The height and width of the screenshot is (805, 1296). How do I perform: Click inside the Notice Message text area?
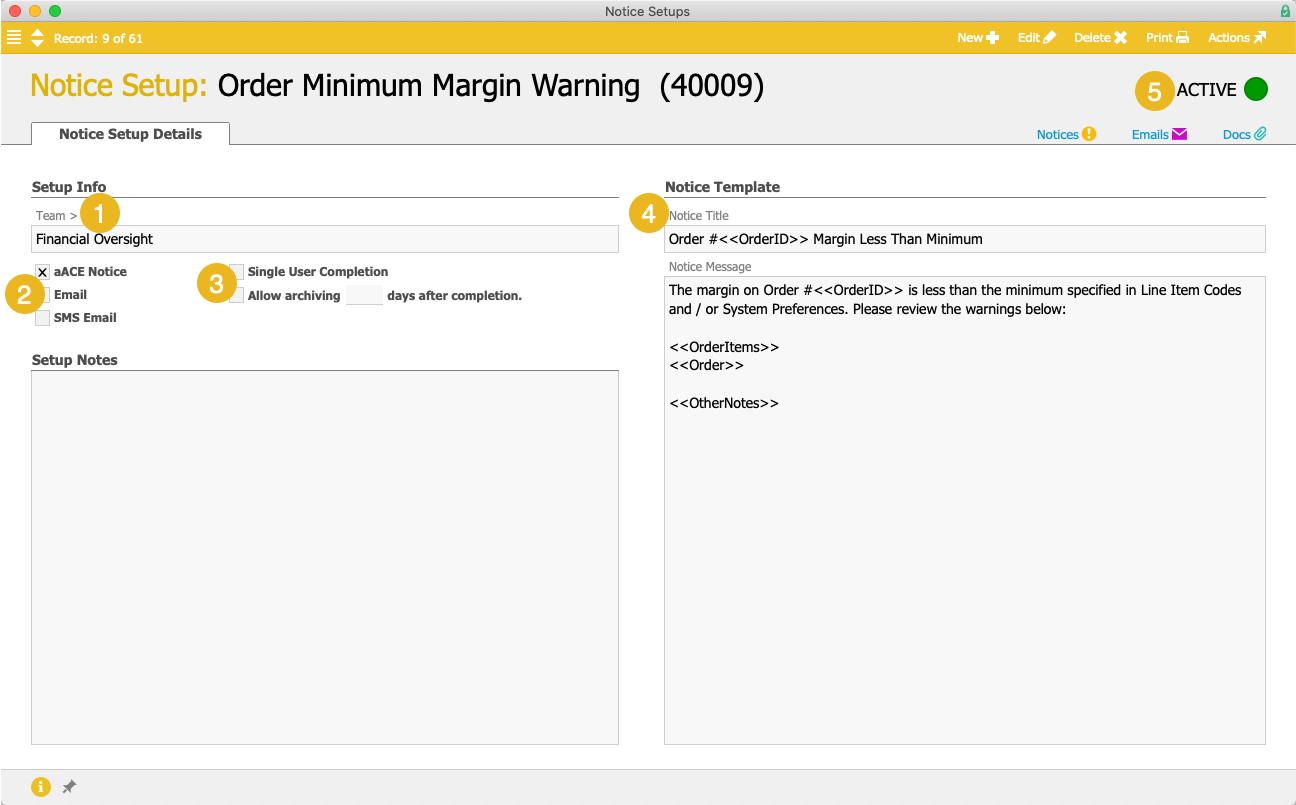click(x=965, y=511)
